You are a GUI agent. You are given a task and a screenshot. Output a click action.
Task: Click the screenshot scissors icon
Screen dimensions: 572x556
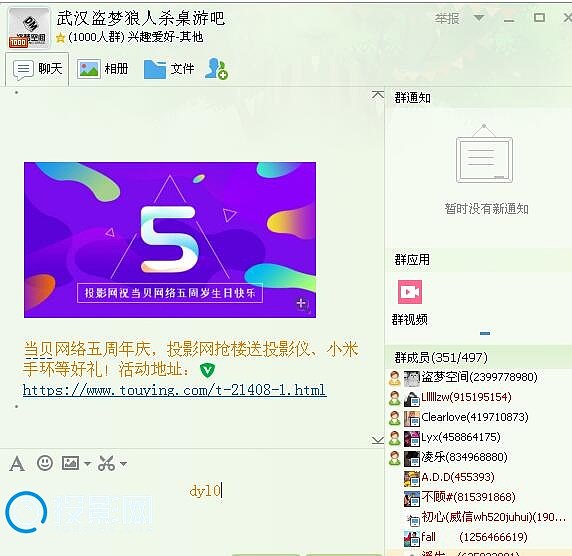tap(106, 463)
